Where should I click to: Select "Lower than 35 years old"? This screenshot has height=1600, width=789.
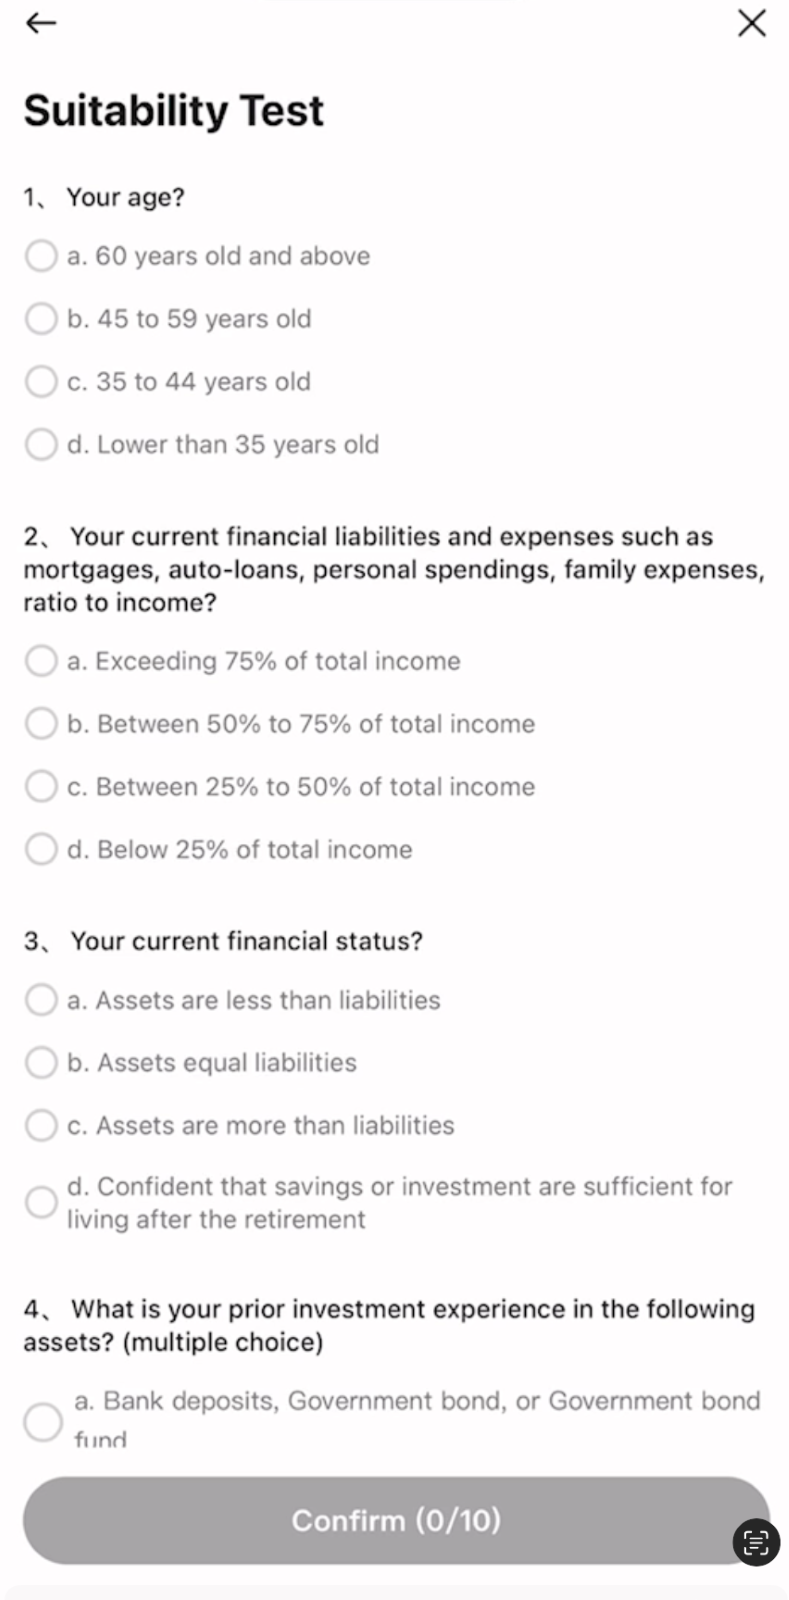coord(41,444)
